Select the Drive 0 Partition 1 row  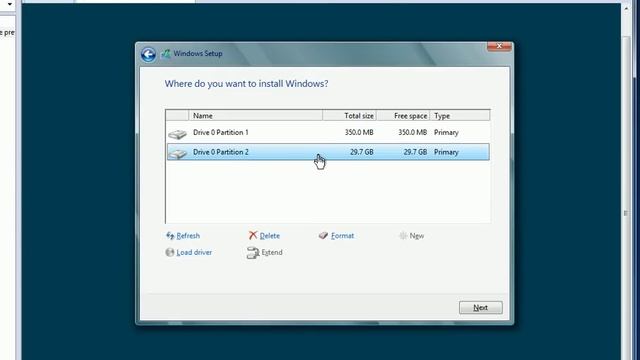pyautogui.click(x=328, y=133)
